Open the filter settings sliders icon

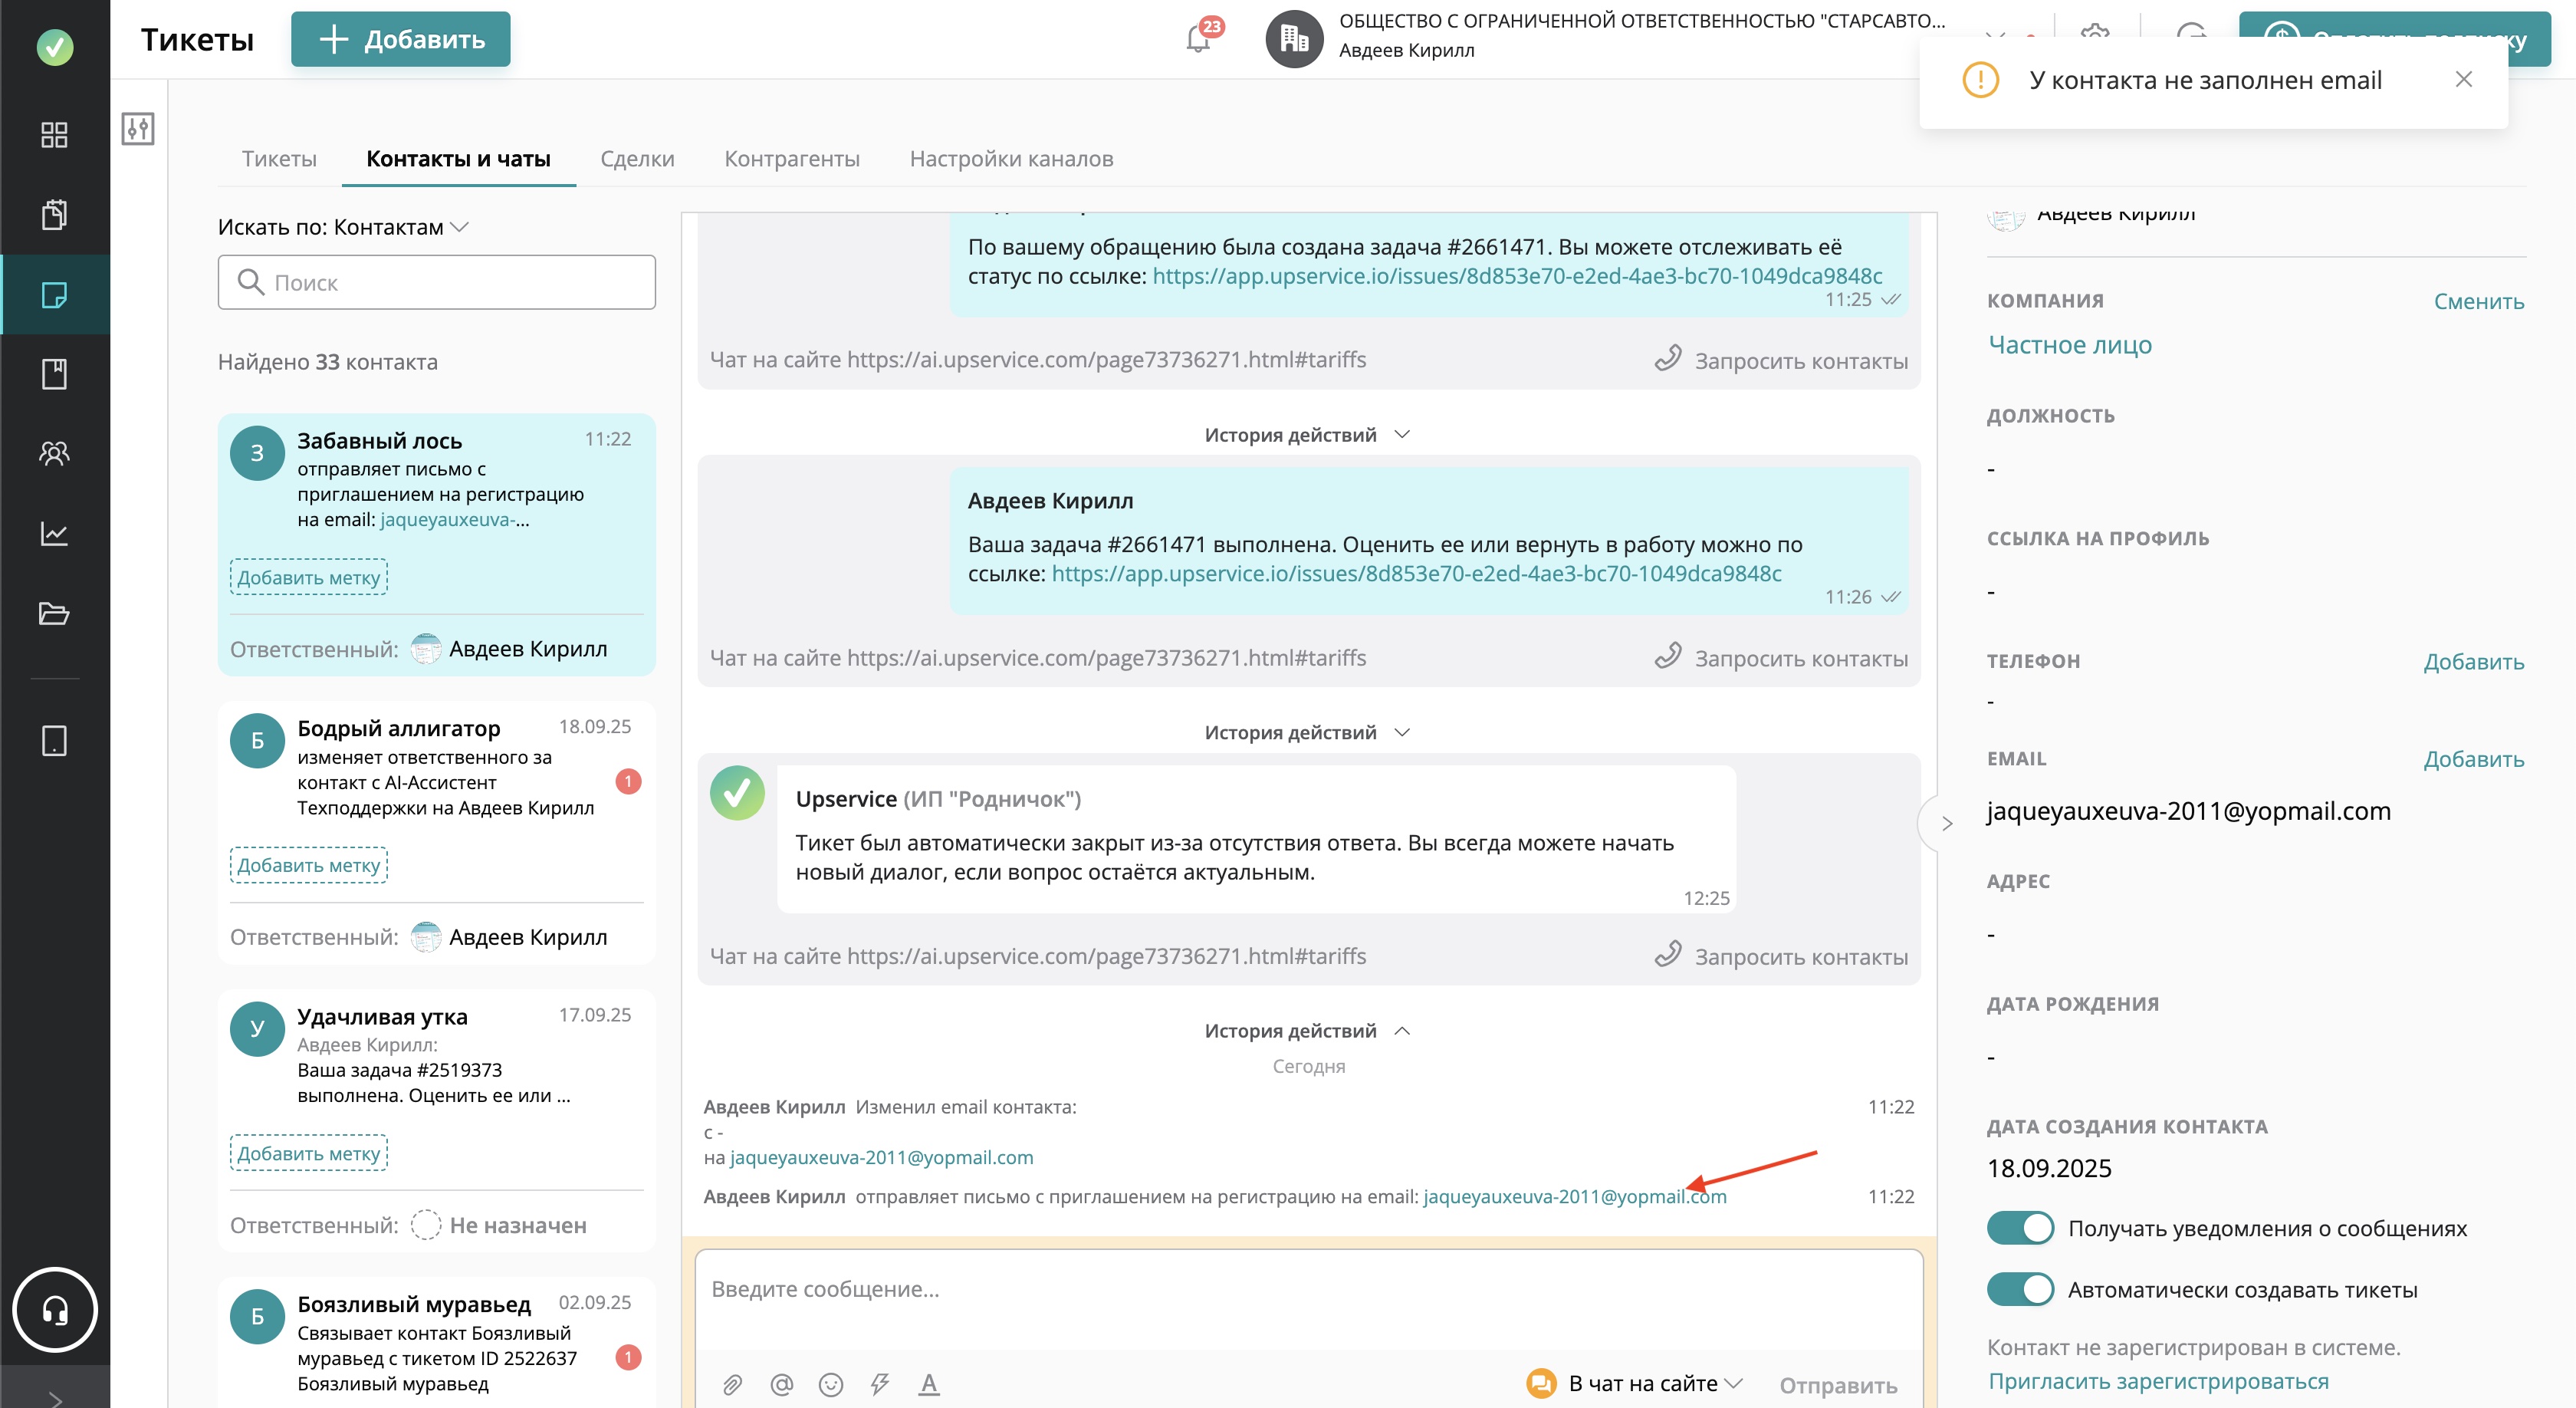tap(138, 129)
